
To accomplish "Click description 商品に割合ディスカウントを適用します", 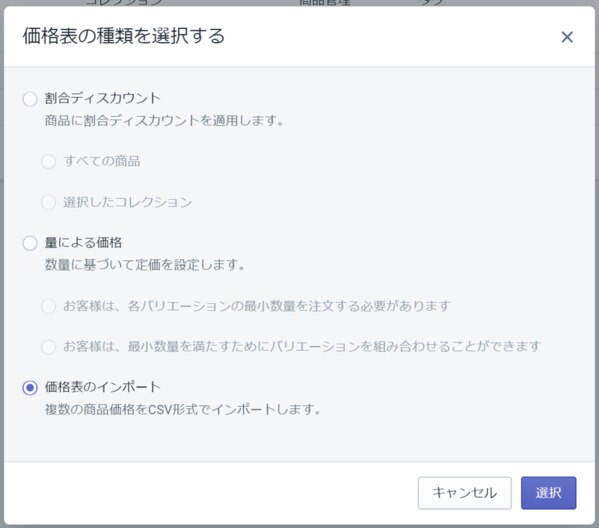I will 164,121.
